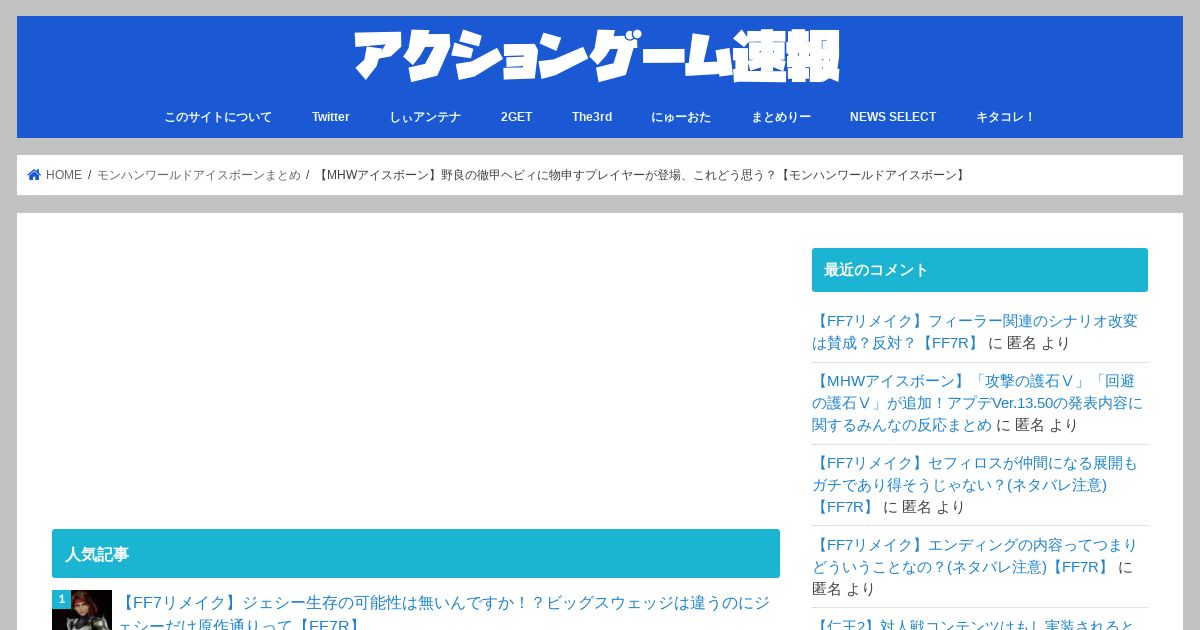Click HOME breadcrumb link
The height and width of the screenshot is (630, 1200).
[x=64, y=175]
